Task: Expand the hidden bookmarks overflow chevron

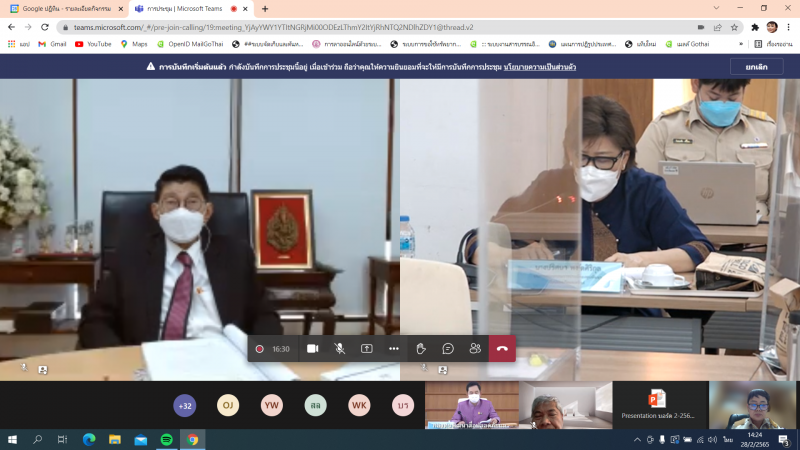Action: coord(741,44)
